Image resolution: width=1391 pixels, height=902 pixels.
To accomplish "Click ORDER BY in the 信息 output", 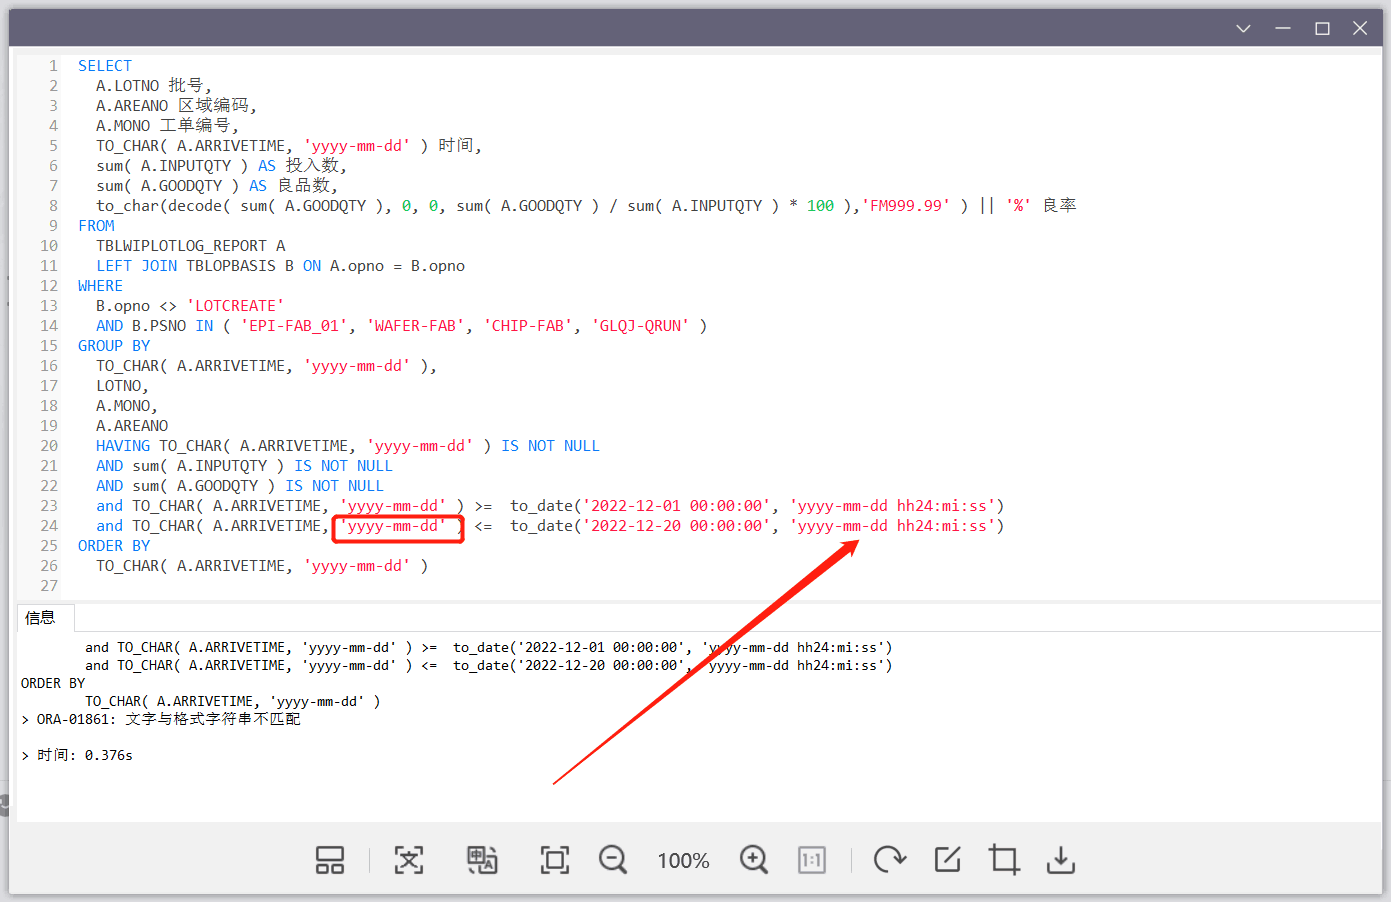I will 53,683.
